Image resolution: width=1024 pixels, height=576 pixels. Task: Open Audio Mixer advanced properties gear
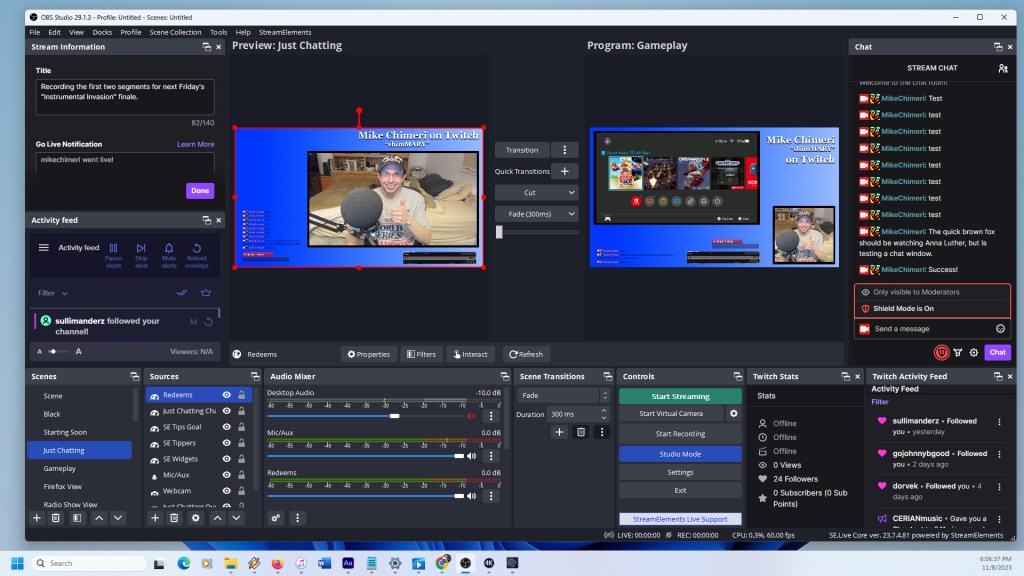[276, 518]
